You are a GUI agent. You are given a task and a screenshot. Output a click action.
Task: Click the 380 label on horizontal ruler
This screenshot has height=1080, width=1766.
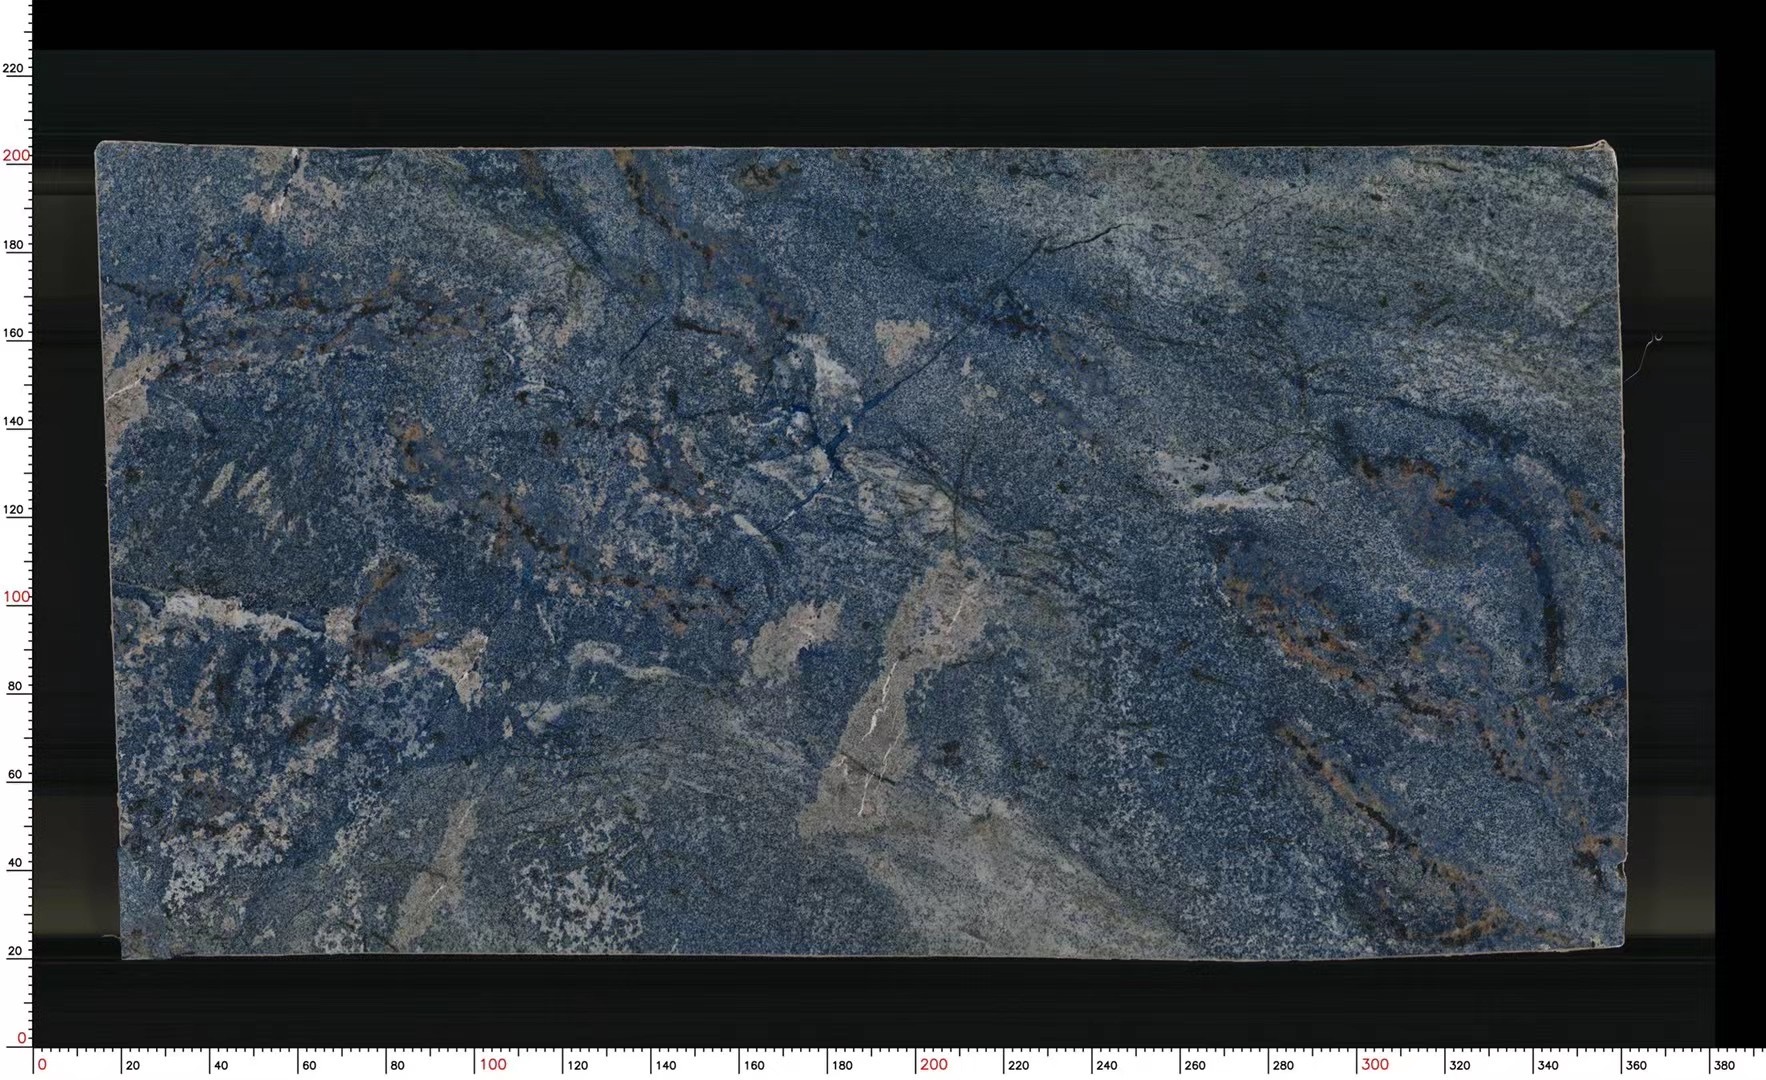point(1724,1066)
